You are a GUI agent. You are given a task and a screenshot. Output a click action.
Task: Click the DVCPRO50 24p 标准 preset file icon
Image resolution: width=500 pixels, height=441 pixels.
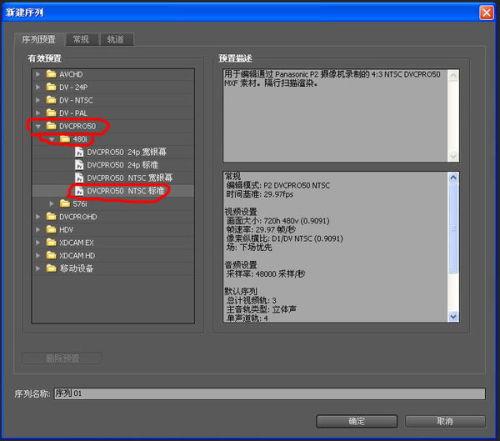(79, 165)
